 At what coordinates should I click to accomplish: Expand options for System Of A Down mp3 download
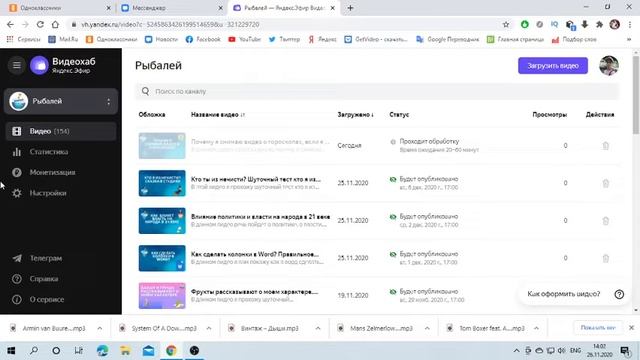(x=209, y=328)
